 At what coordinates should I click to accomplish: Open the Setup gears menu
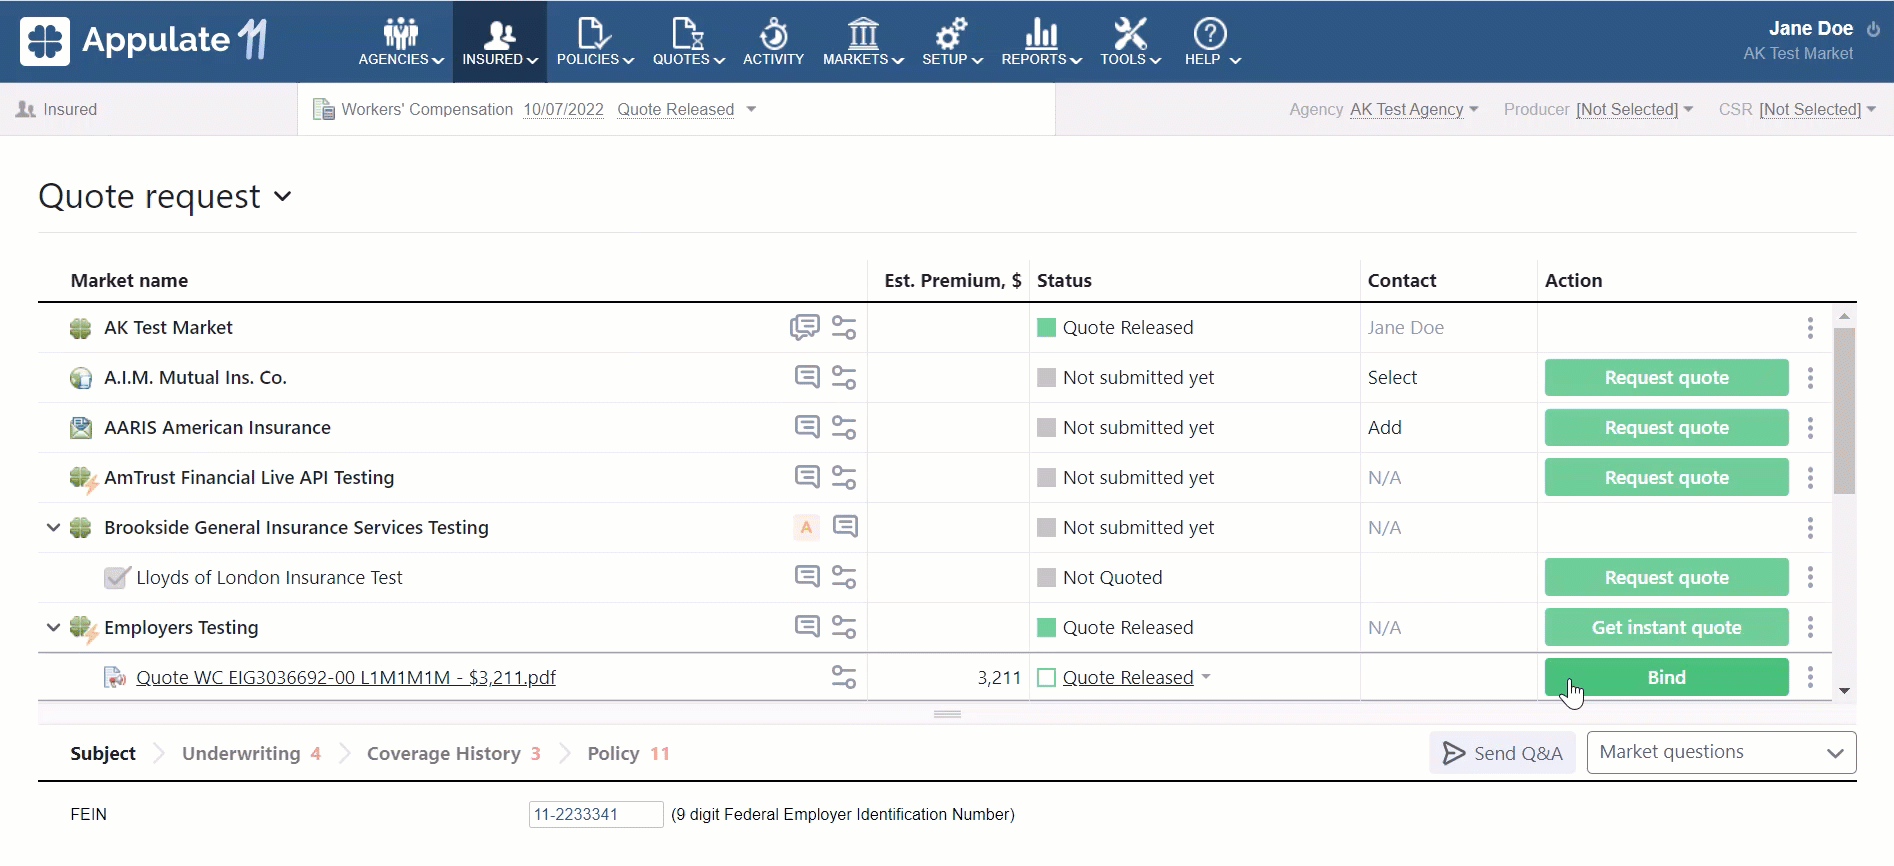[952, 42]
